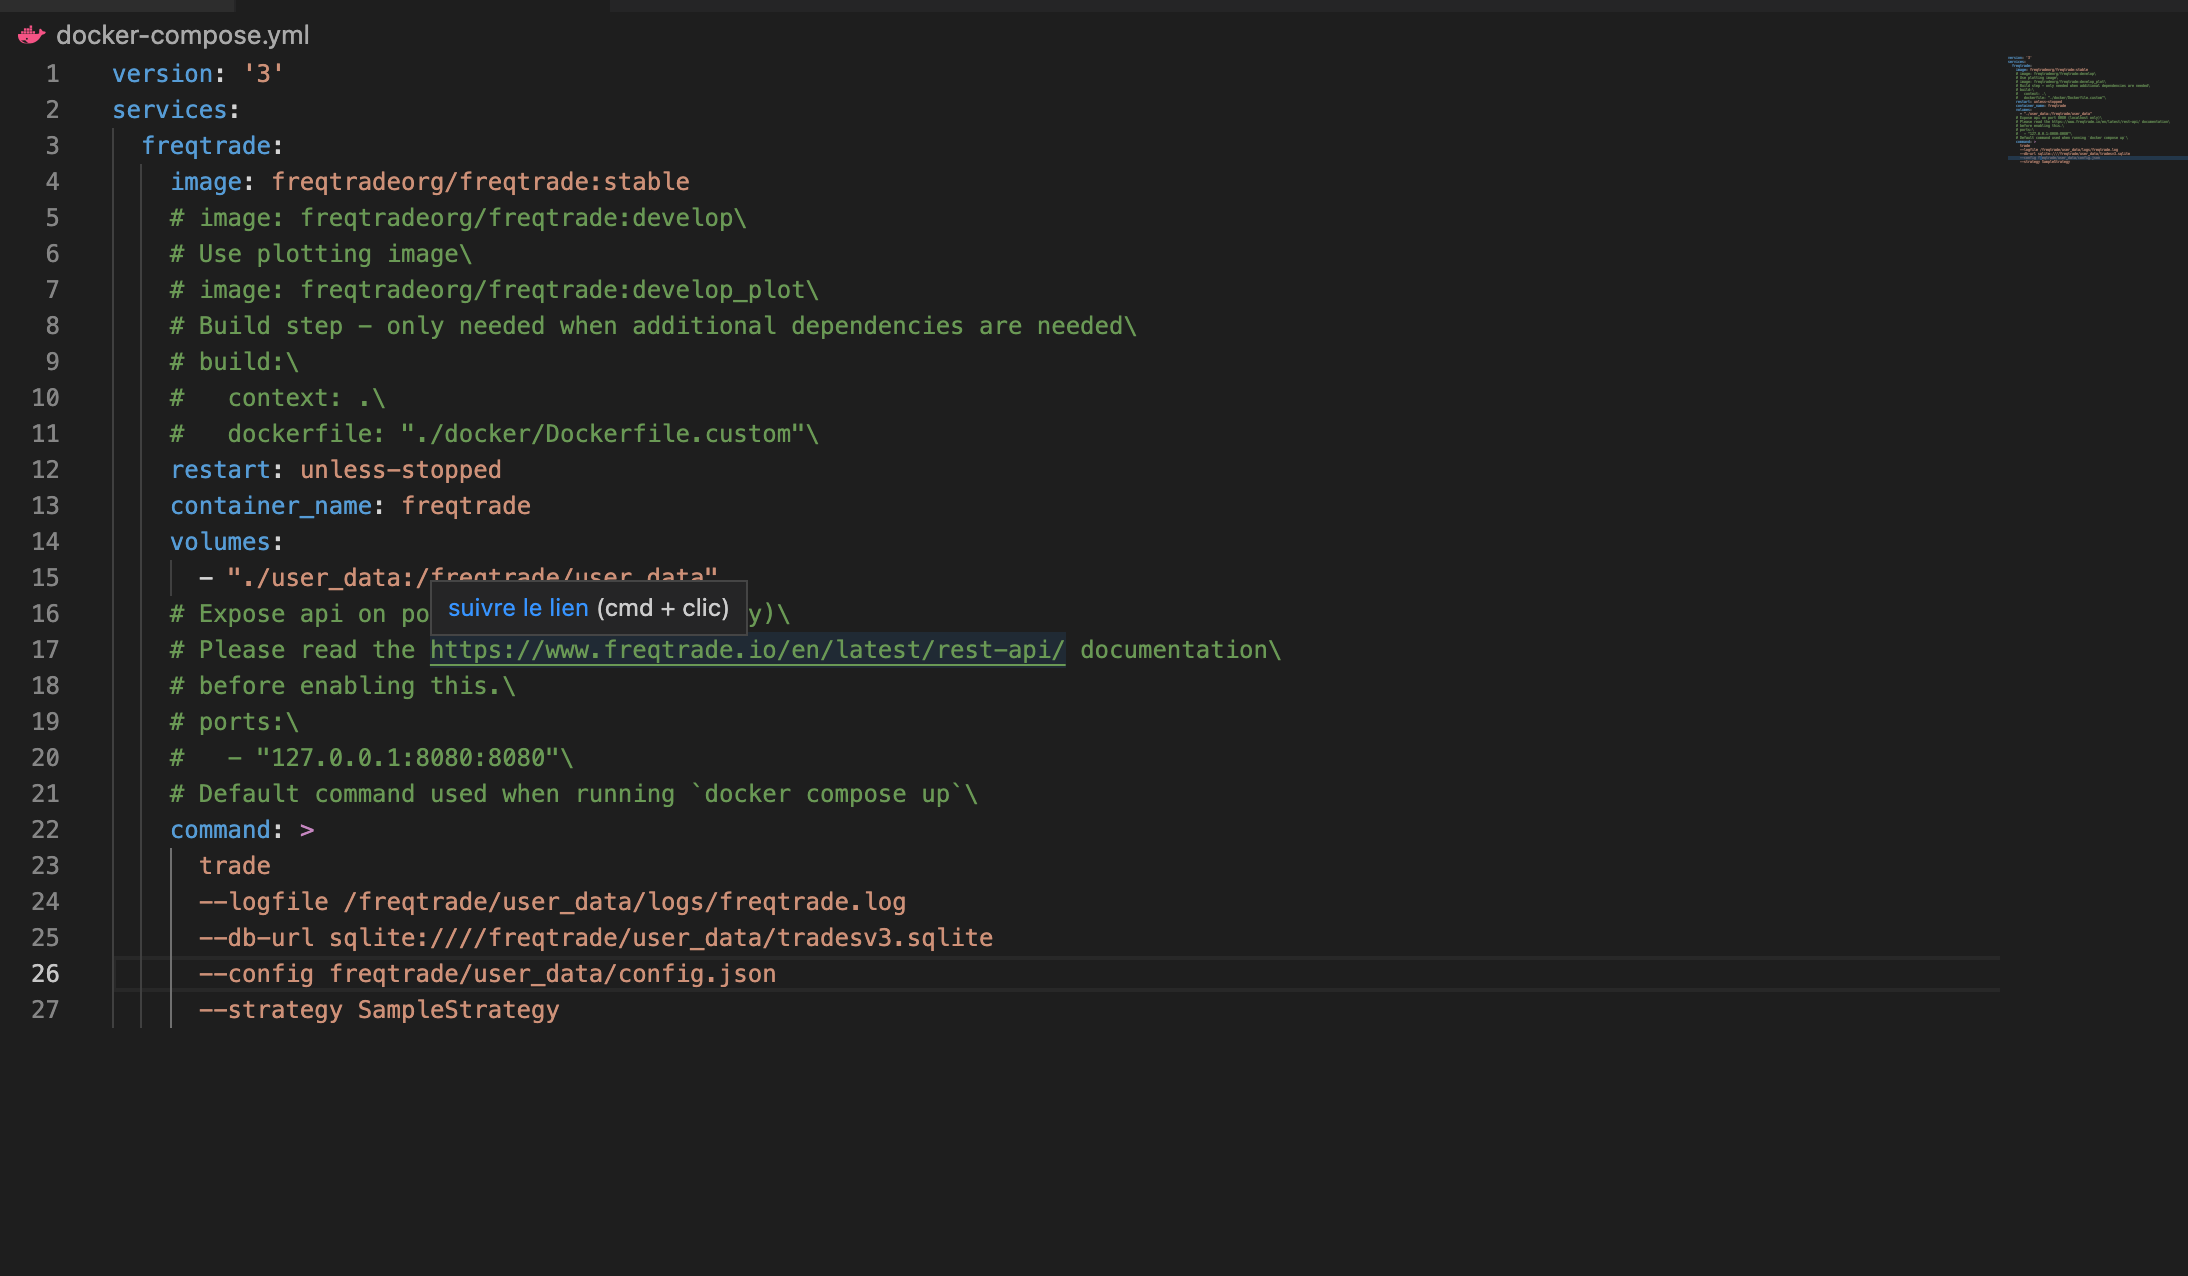Select the freqtrade service name

pyautogui.click(x=207, y=145)
